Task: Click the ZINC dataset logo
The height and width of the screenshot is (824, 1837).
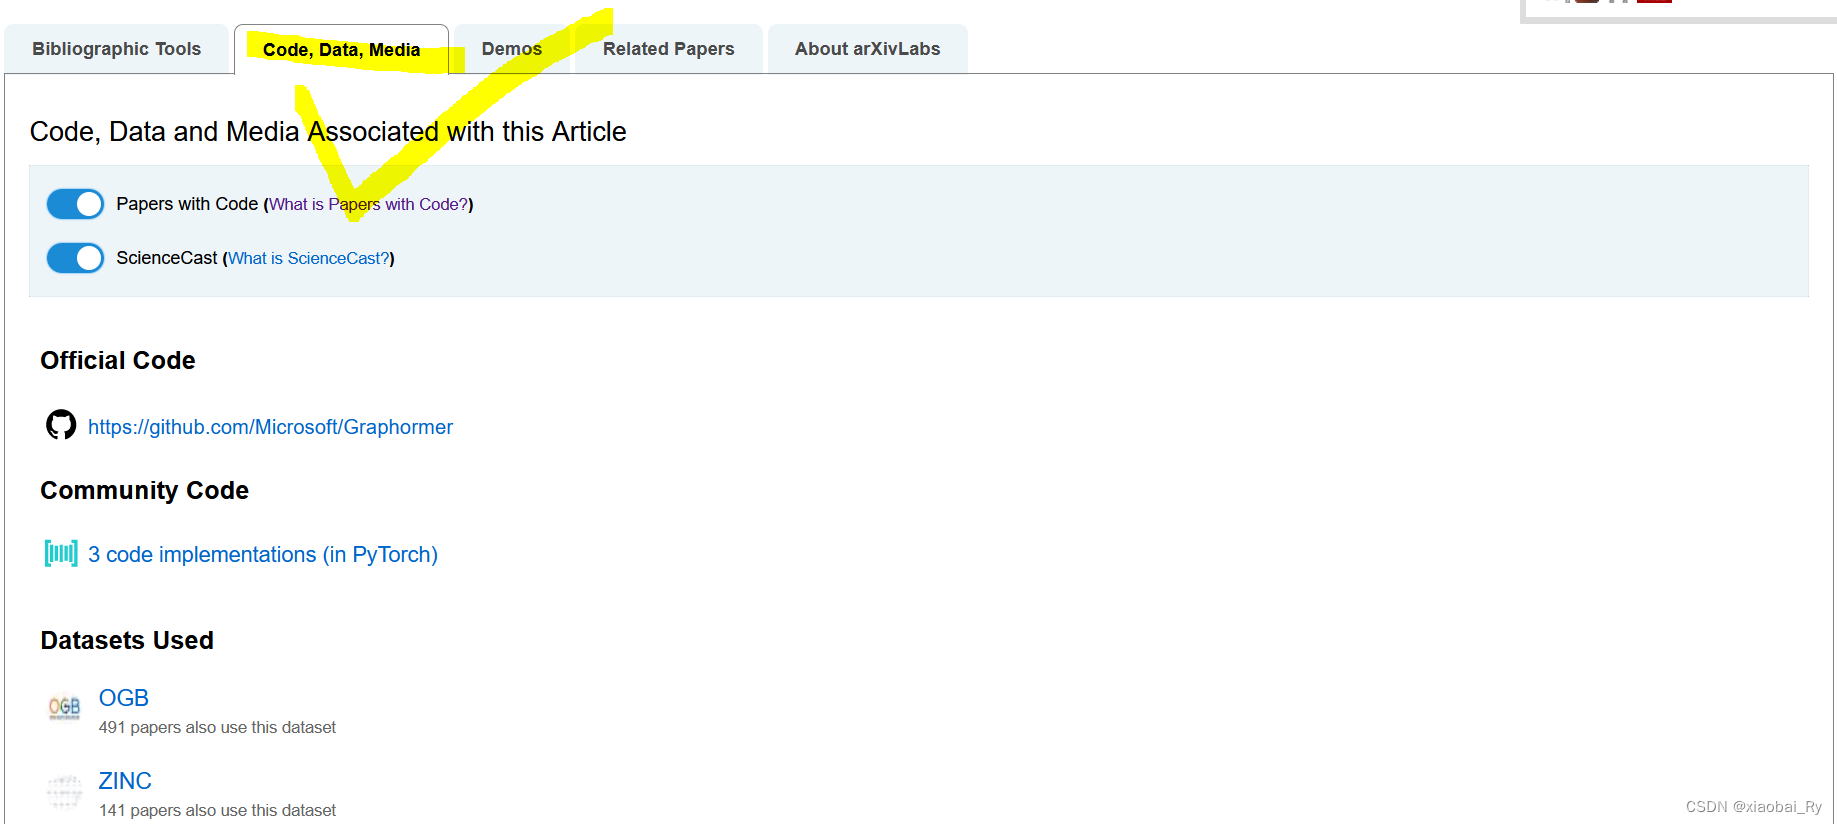Action: pos(65,790)
